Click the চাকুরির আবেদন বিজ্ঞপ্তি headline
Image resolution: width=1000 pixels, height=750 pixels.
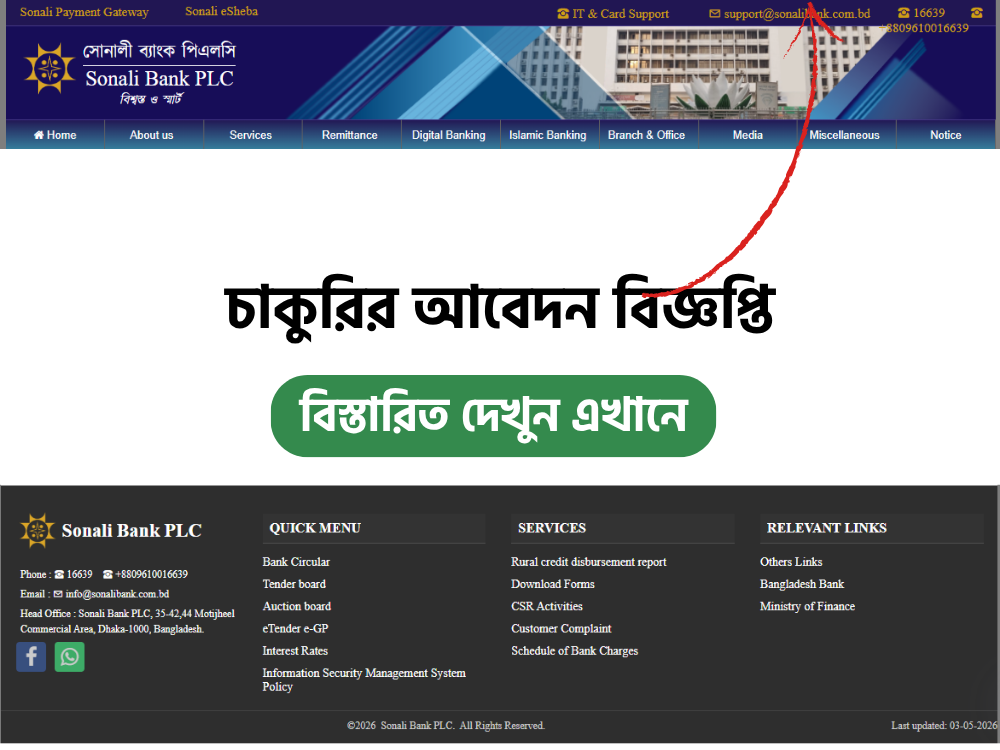coord(500,307)
